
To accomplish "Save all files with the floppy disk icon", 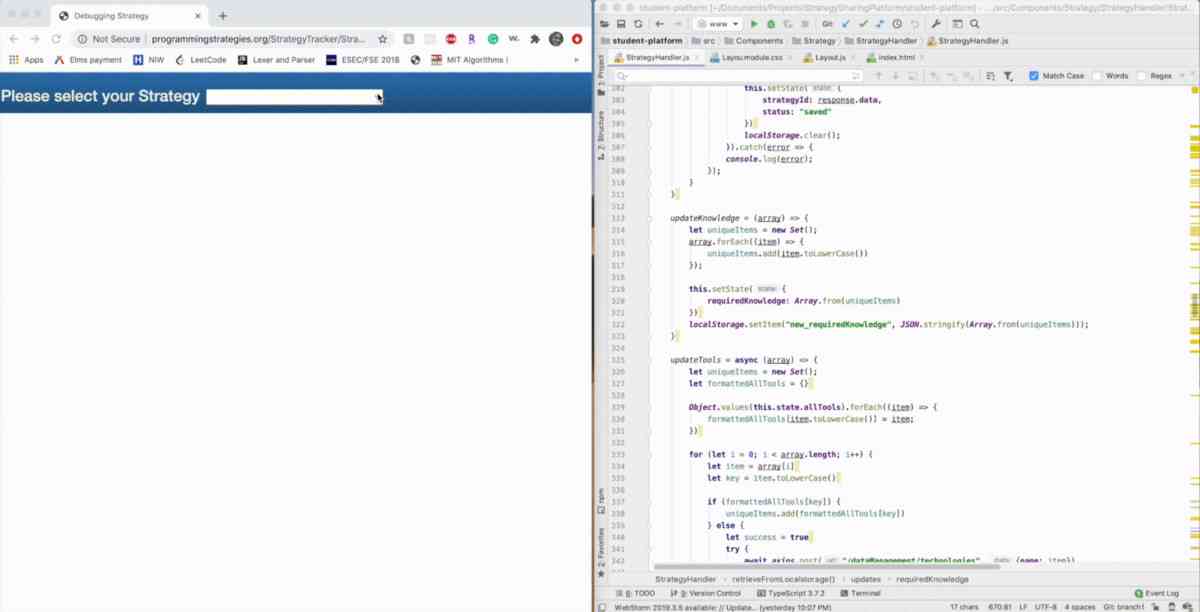I will point(621,24).
